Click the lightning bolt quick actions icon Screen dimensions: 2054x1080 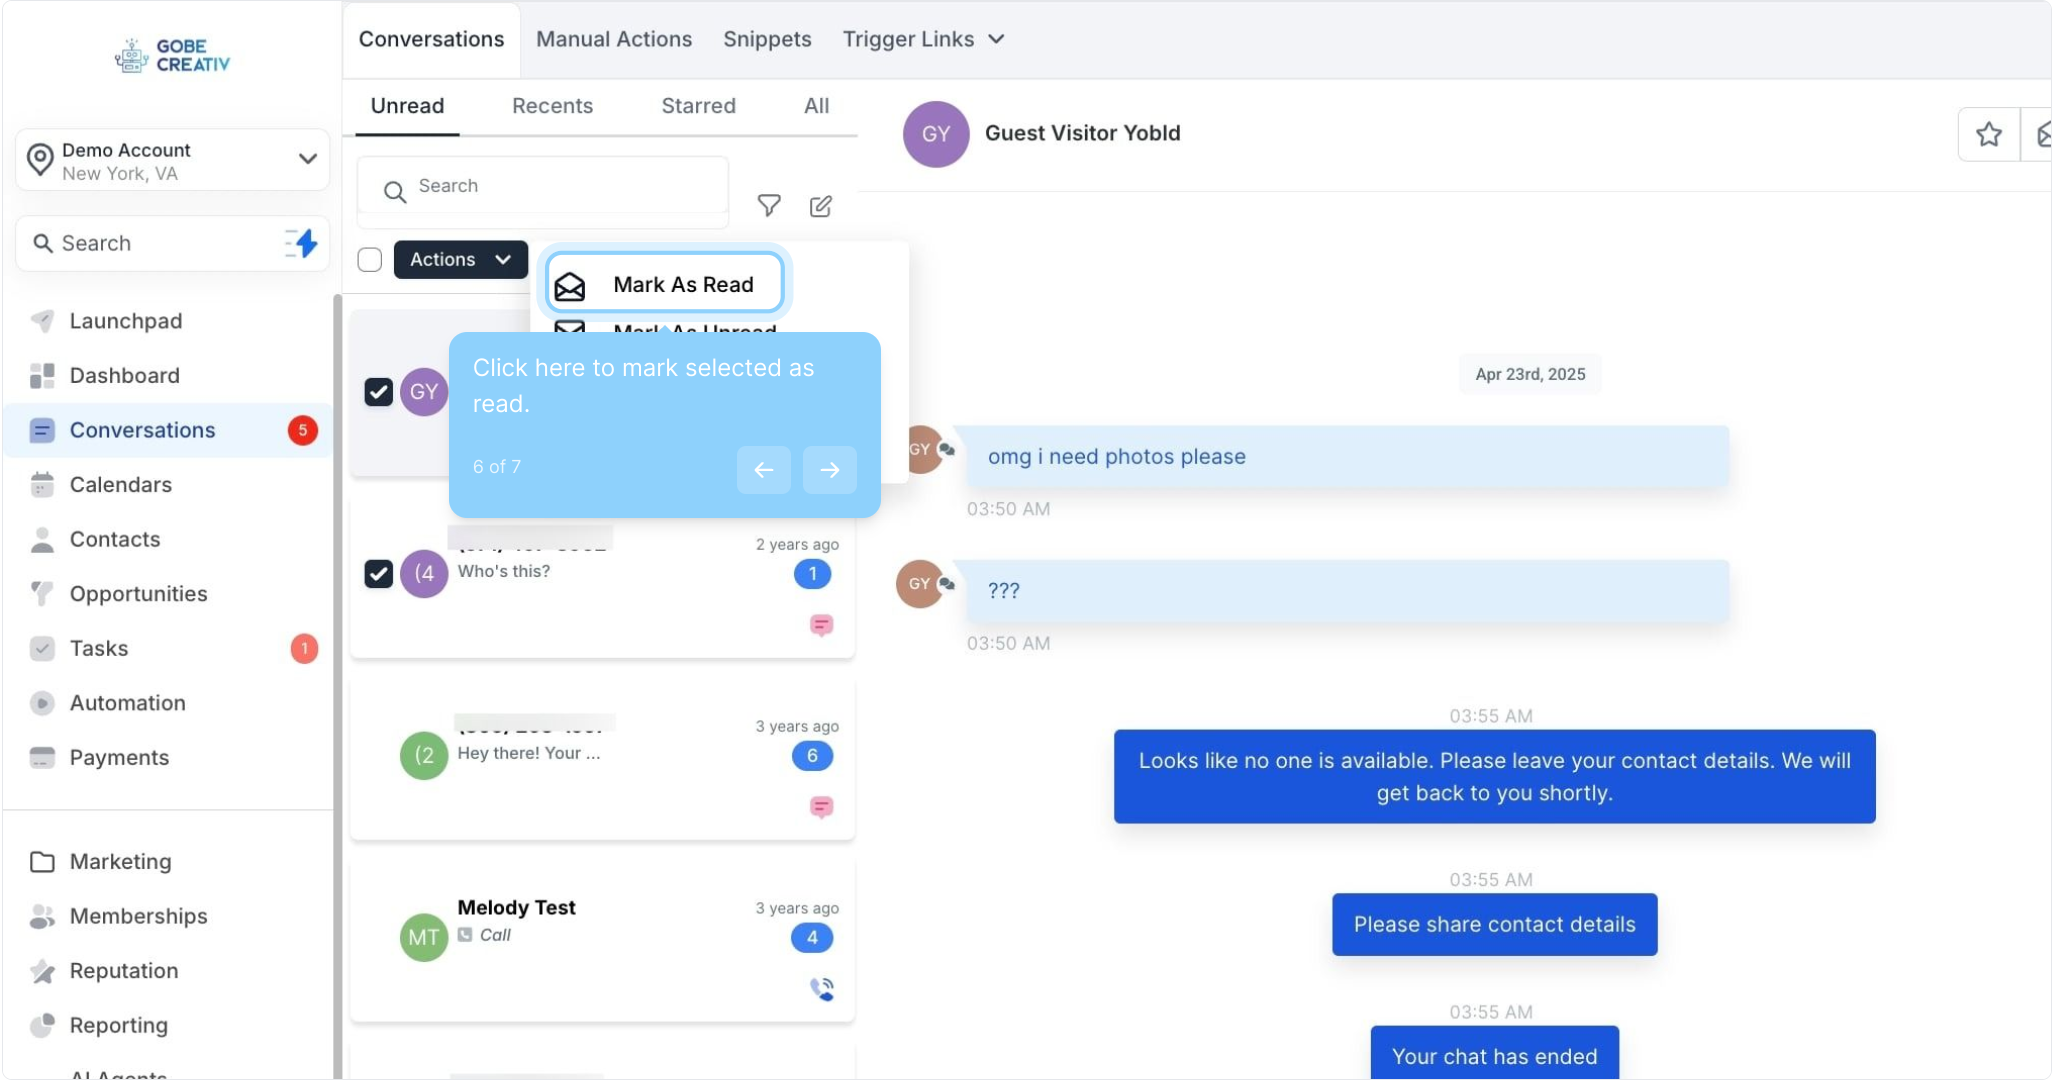click(x=301, y=243)
